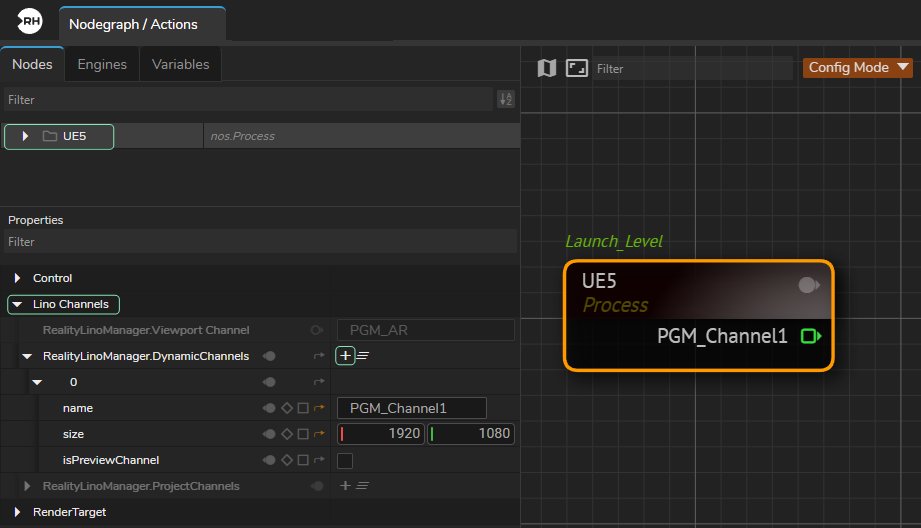Click the fit-to-view frame icon

(x=576, y=68)
